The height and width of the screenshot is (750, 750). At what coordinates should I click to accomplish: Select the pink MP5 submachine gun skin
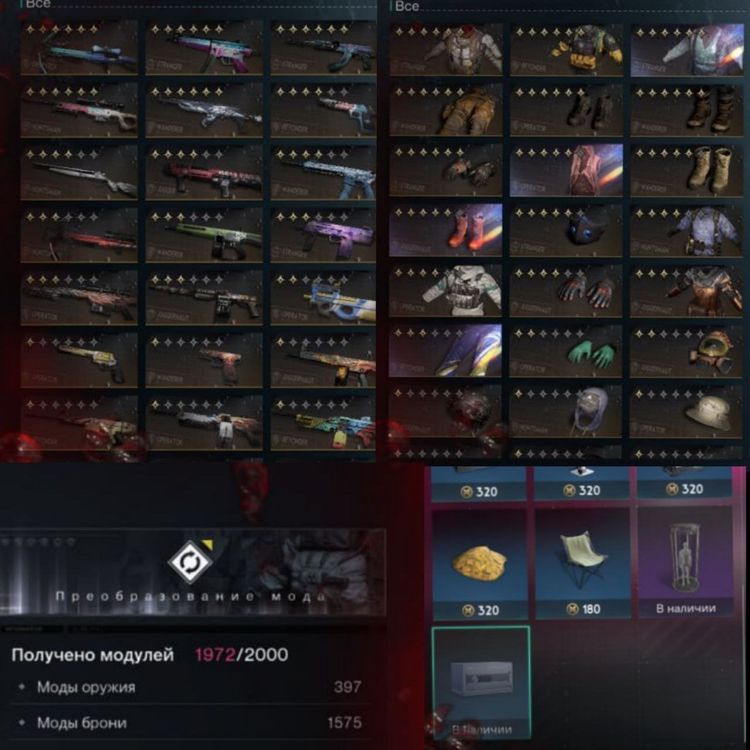[204, 47]
